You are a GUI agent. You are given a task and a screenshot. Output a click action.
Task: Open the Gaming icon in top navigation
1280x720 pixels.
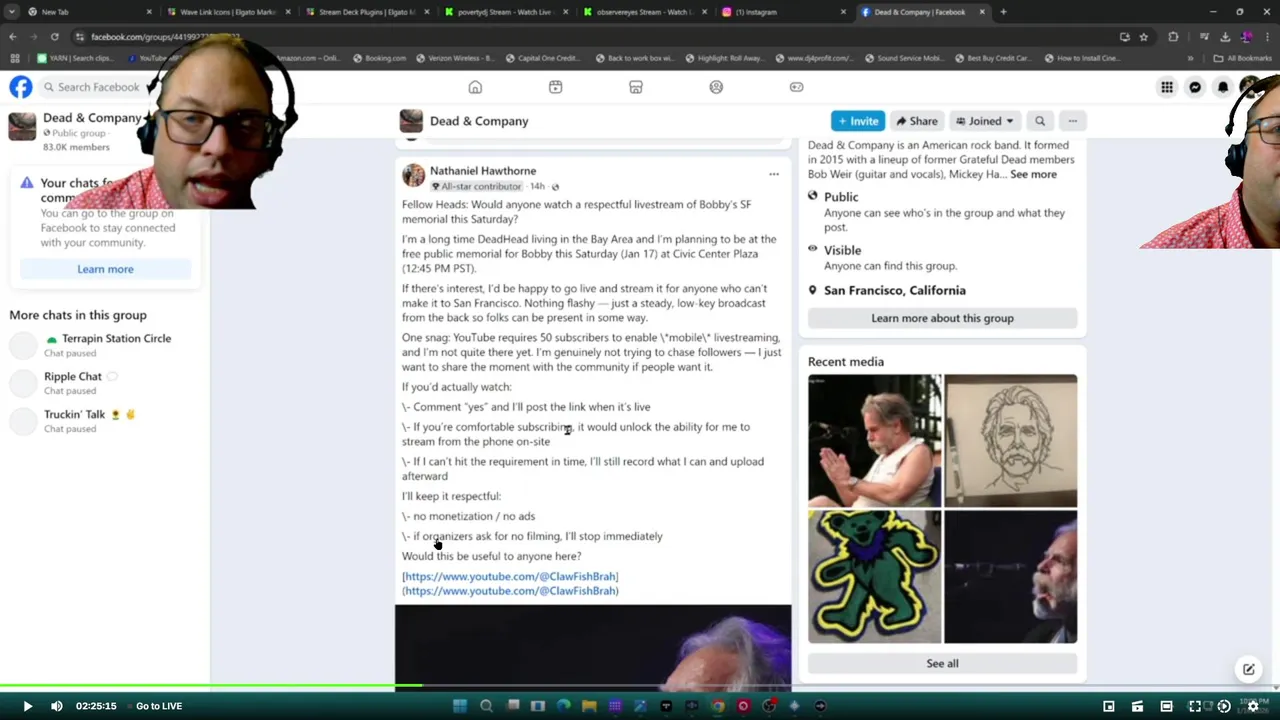pos(796,87)
